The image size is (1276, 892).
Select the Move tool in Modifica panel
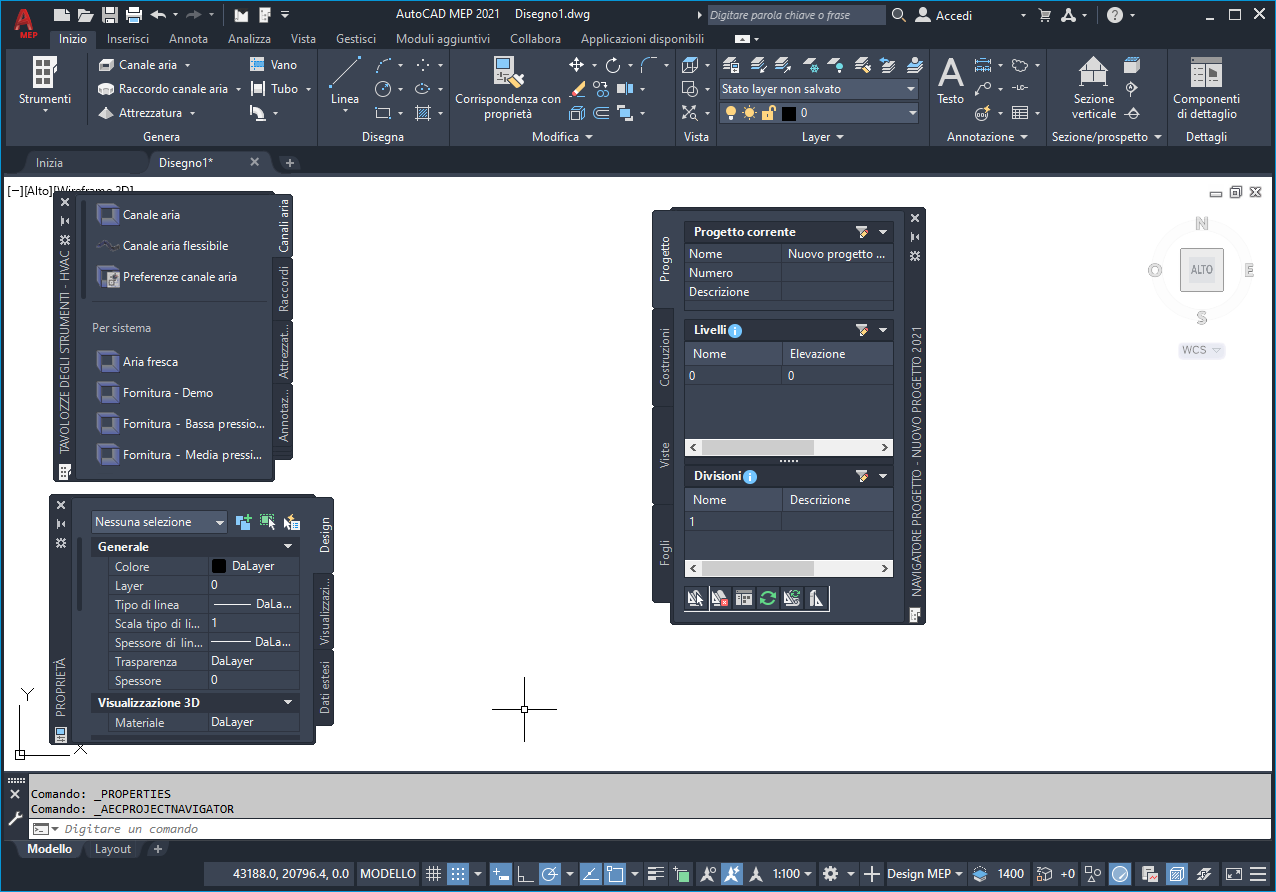coord(576,65)
